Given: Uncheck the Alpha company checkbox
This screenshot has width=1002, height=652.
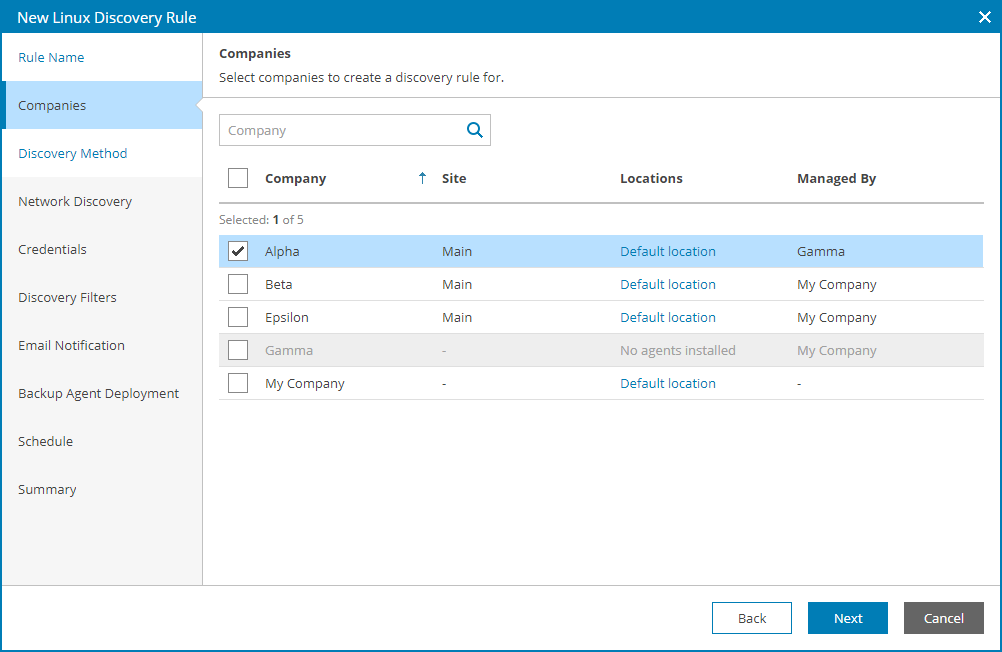Looking at the screenshot, I should click(x=238, y=251).
